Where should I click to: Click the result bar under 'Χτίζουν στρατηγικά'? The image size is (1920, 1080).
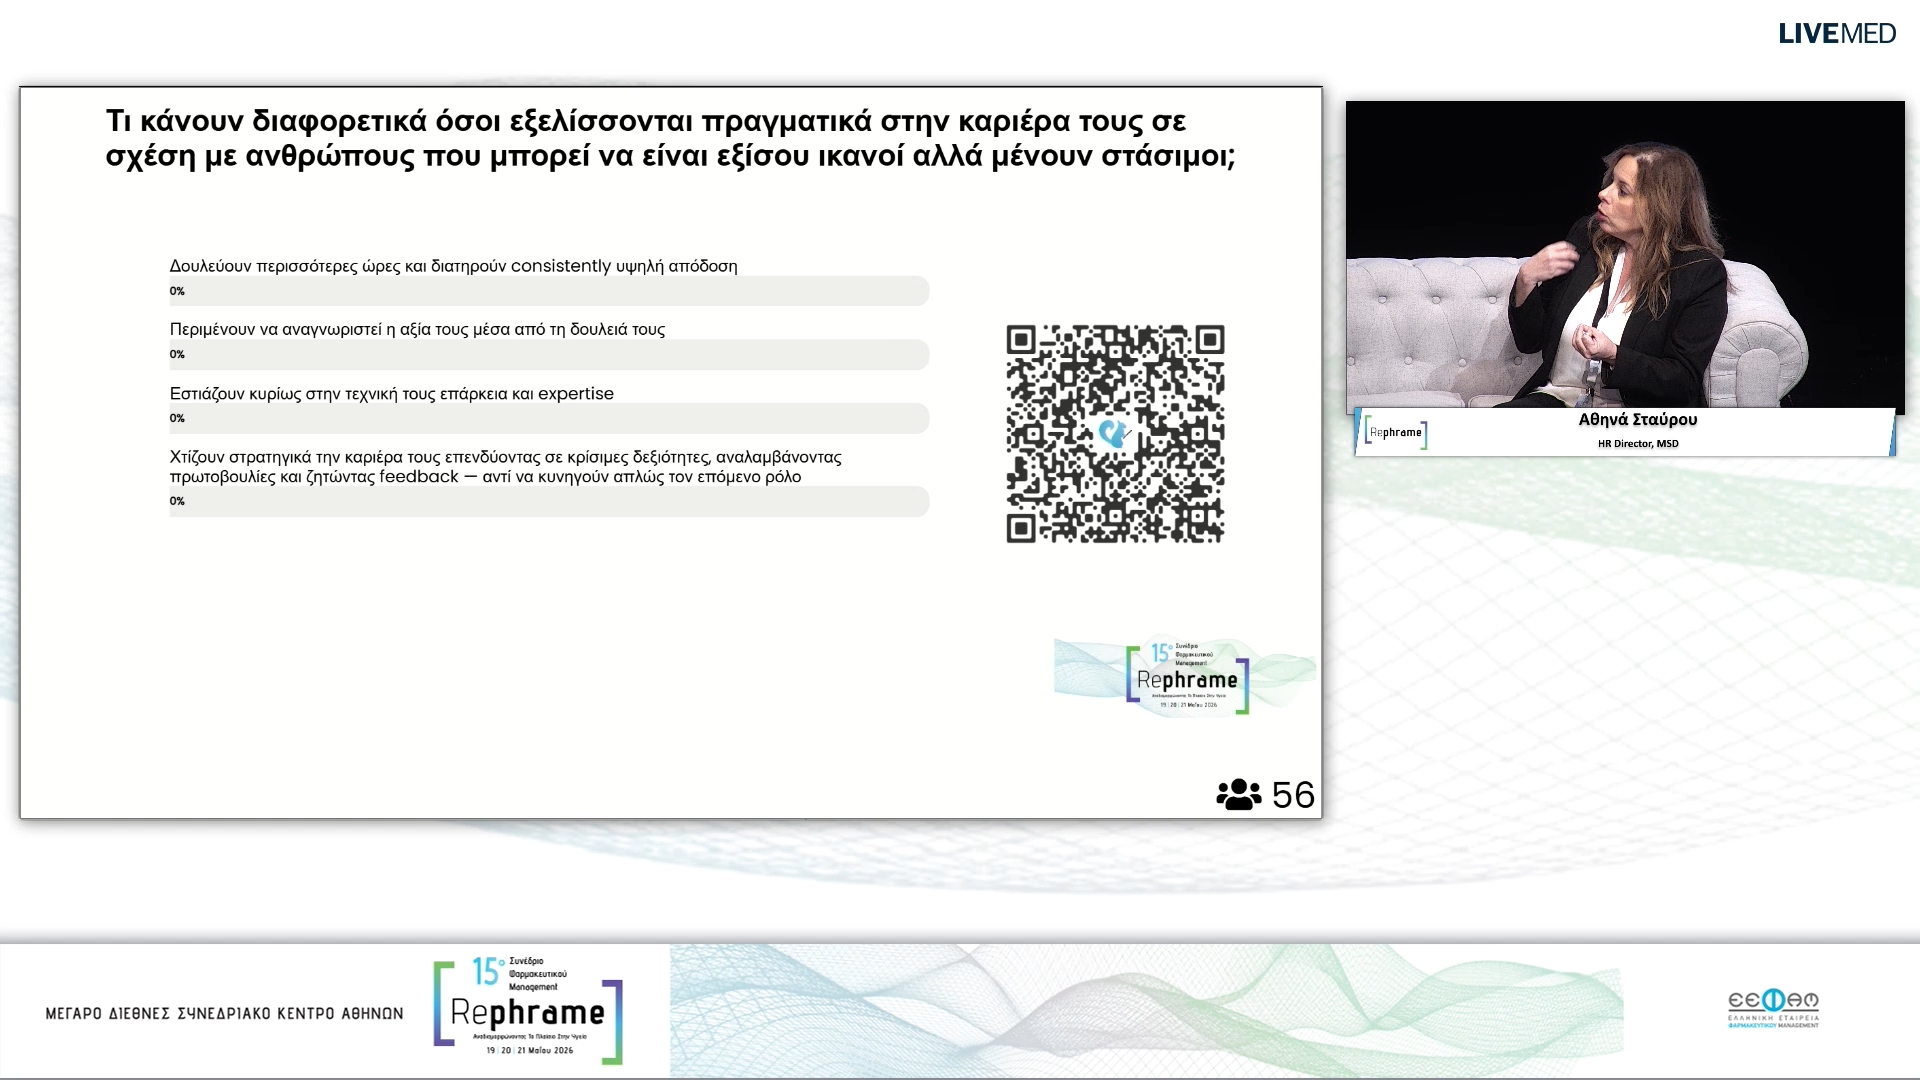click(x=549, y=502)
